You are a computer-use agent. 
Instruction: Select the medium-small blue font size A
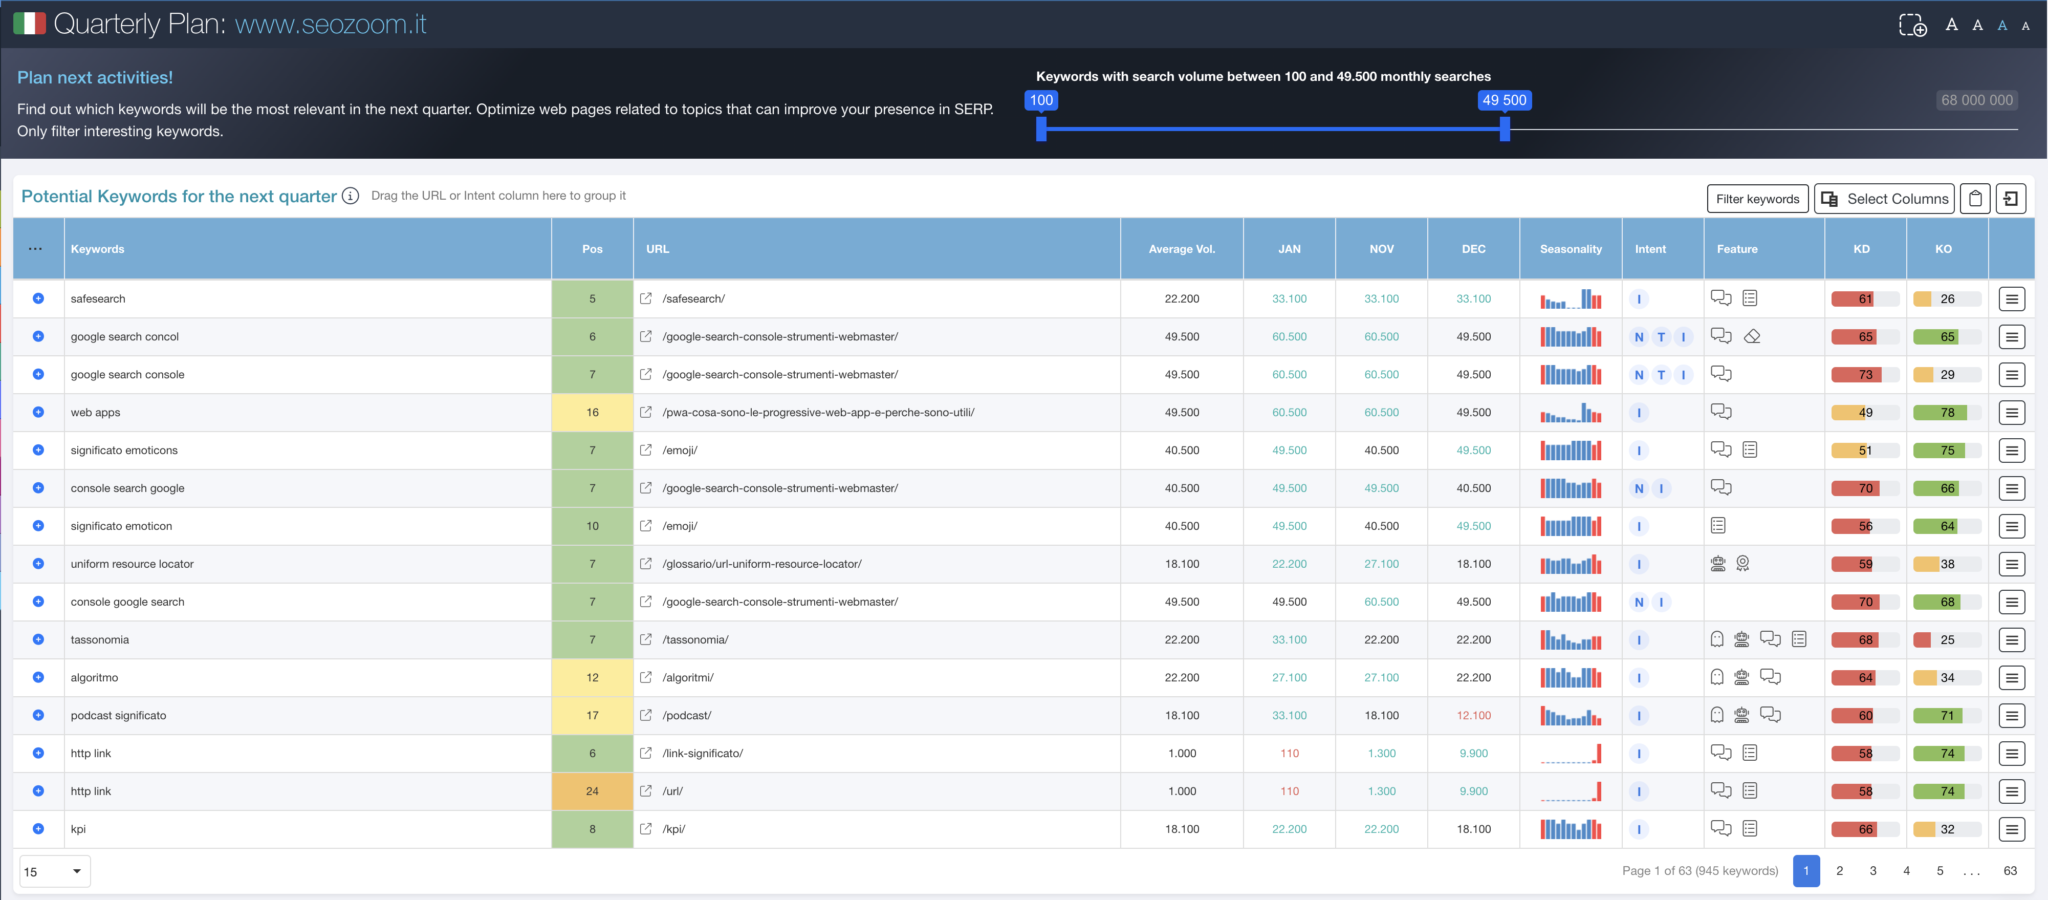[x=2002, y=26]
